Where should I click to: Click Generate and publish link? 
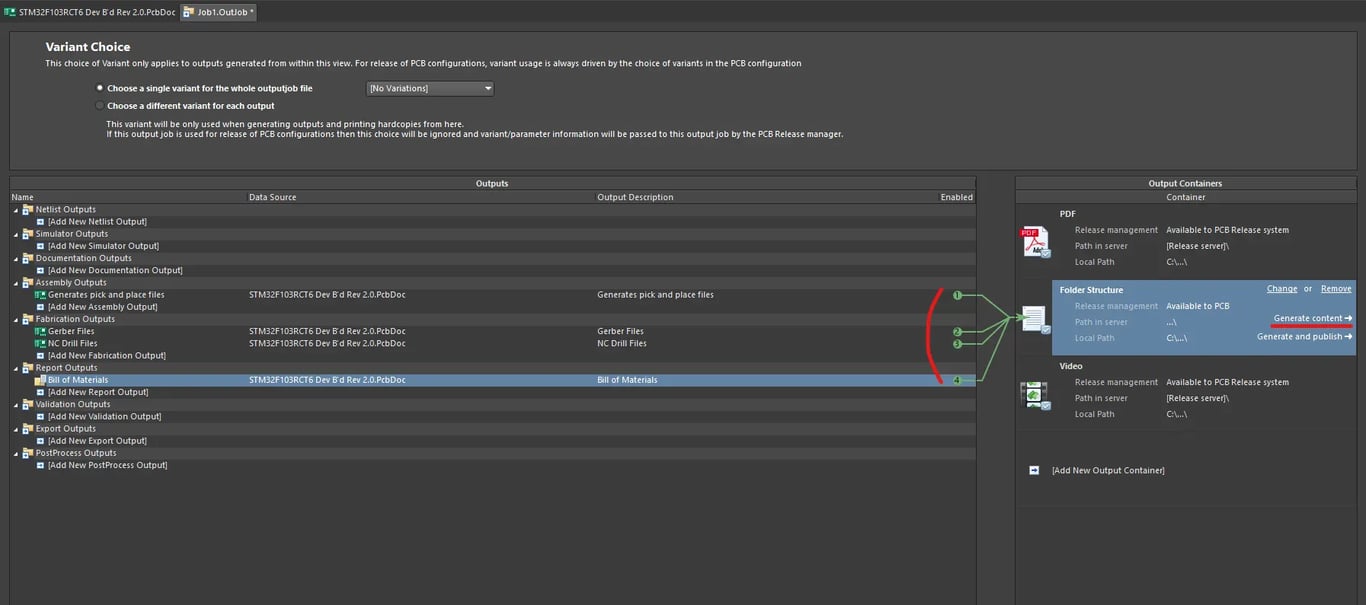[x=1304, y=337]
